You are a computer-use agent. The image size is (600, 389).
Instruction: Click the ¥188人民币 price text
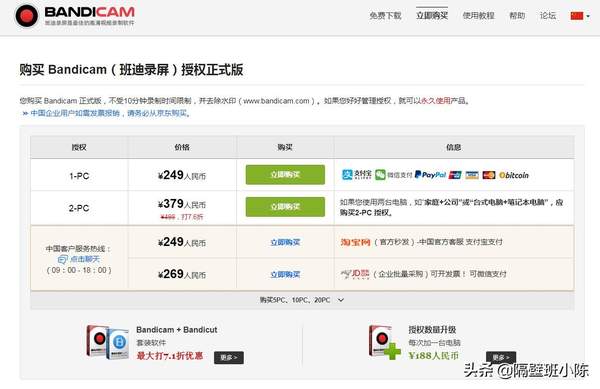pos(434,355)
